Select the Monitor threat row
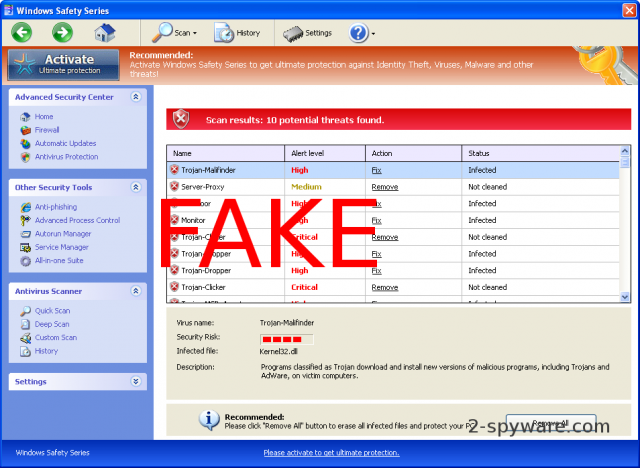 [393, 220]
